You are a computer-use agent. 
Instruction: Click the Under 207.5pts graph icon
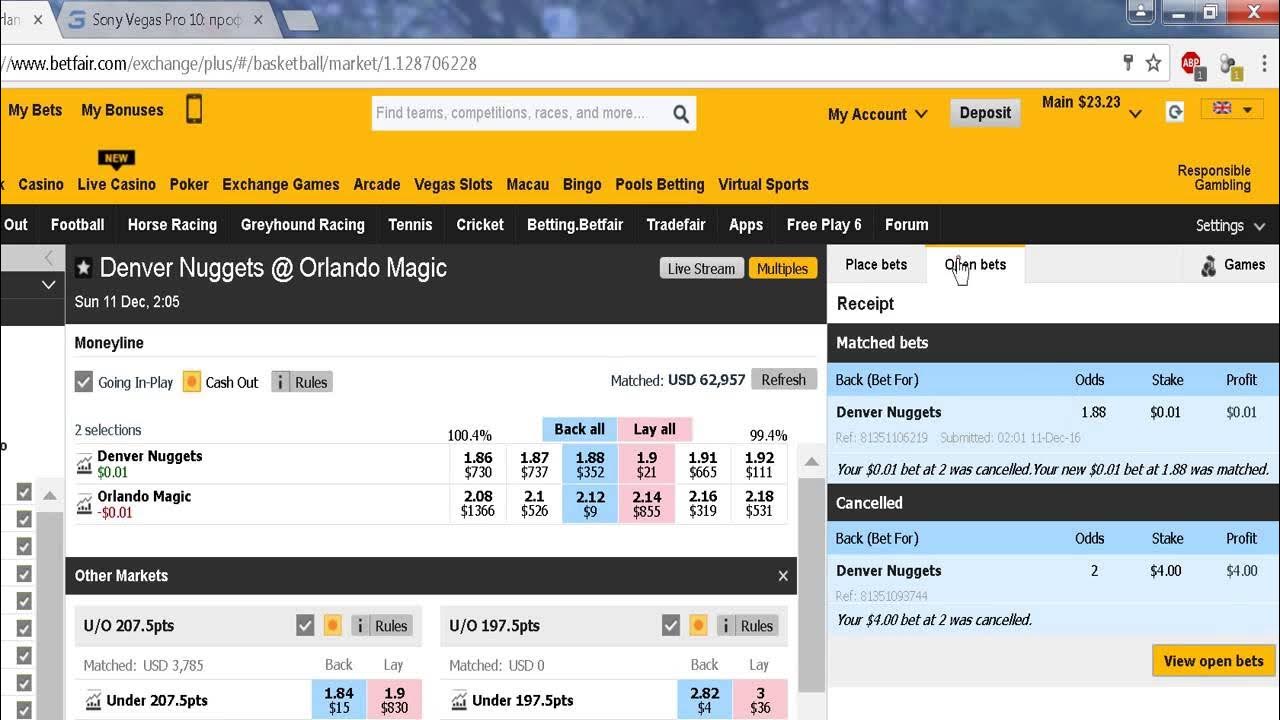point(93,701)
